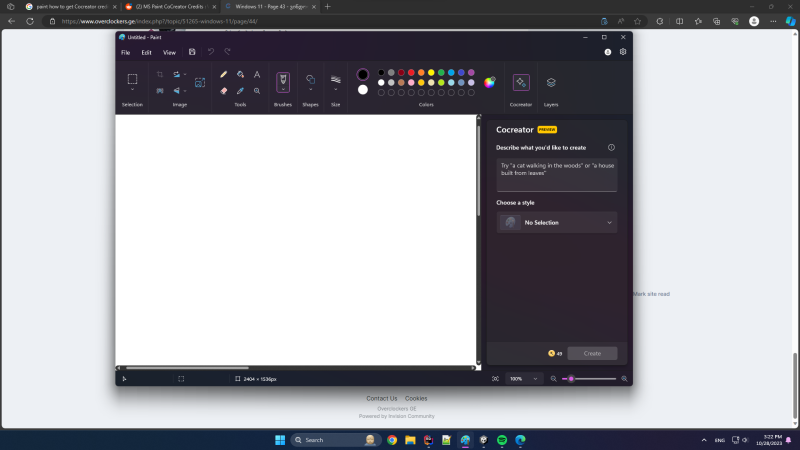Select the white secondary color circle
The image size is (800, 450).
(x=363, y=90)
